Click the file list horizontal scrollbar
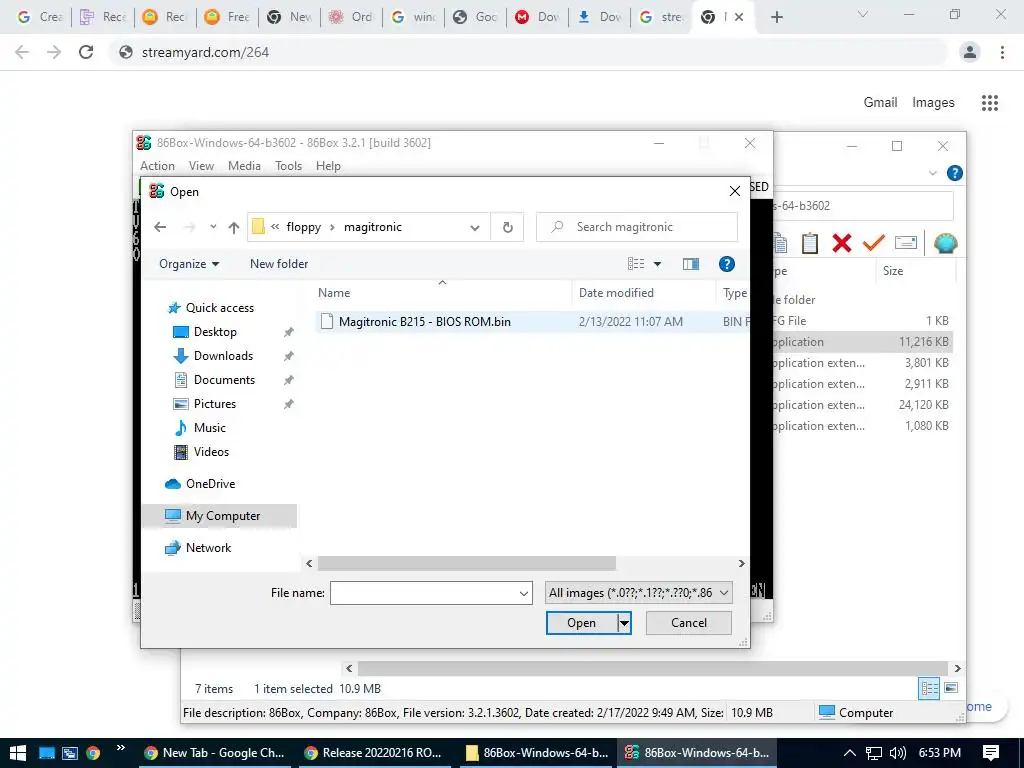 (x=467, y=564)
